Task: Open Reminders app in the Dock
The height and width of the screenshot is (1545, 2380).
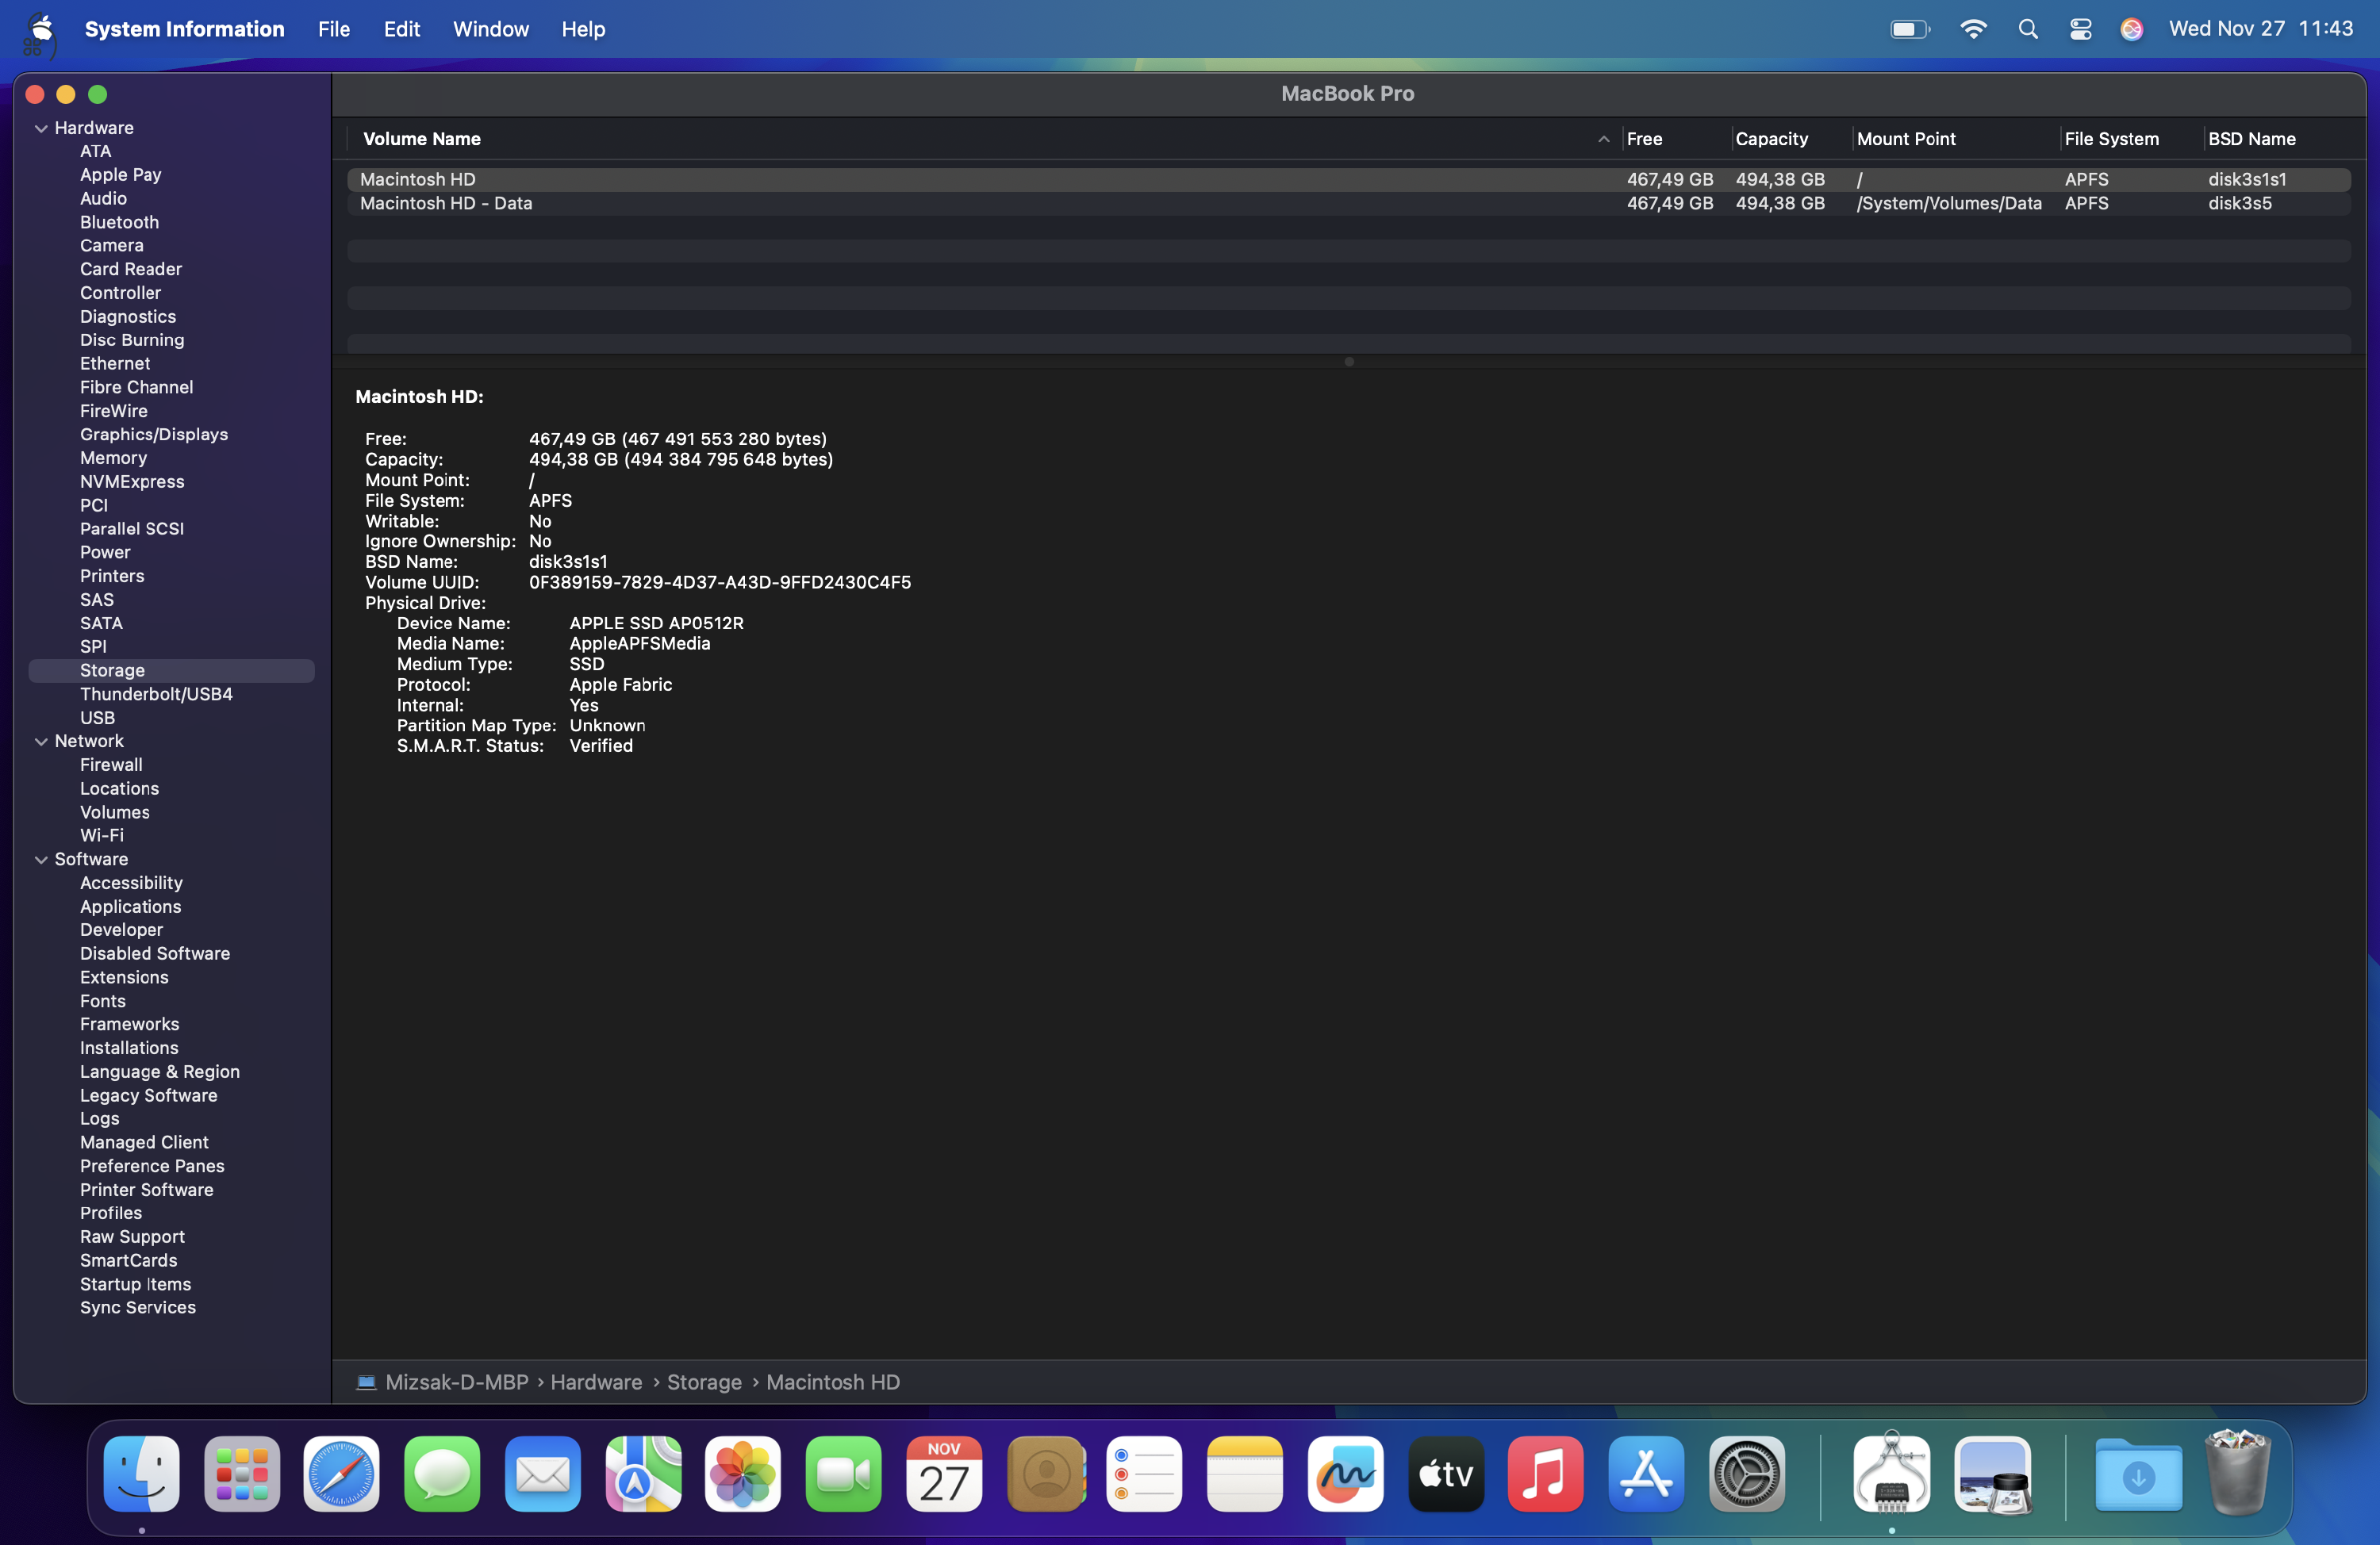Action: [x=1145, y=1473]
